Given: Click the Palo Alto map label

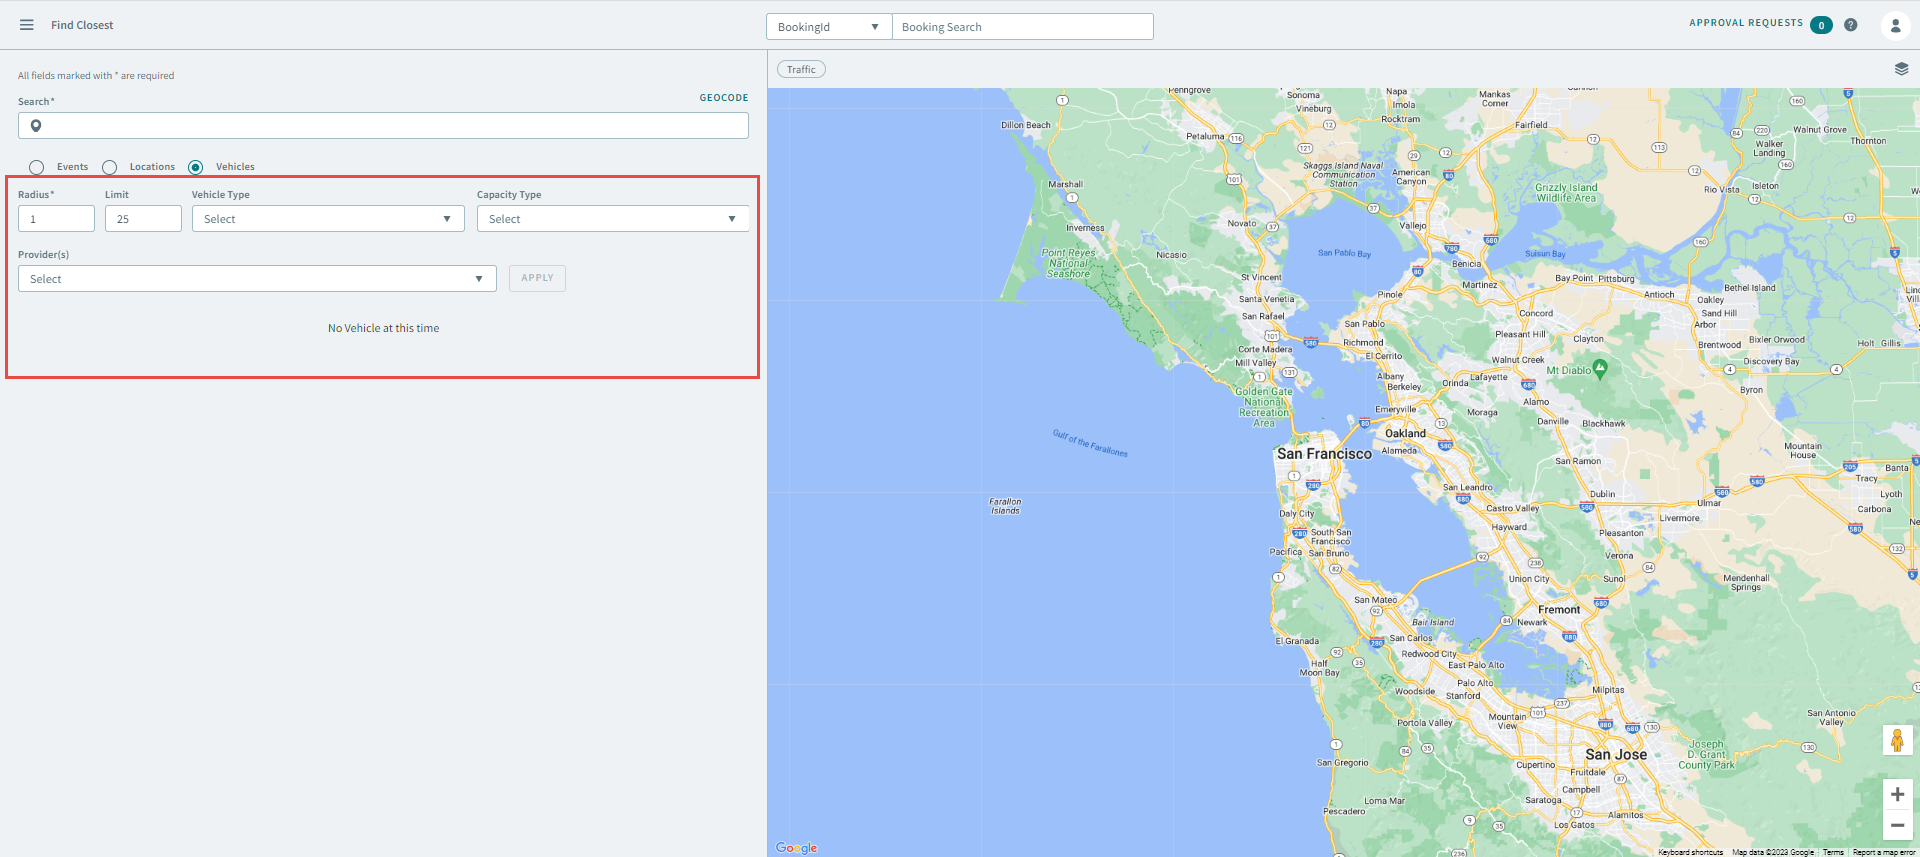Looking at the screenshot, I should click(x=1475, y=683).
